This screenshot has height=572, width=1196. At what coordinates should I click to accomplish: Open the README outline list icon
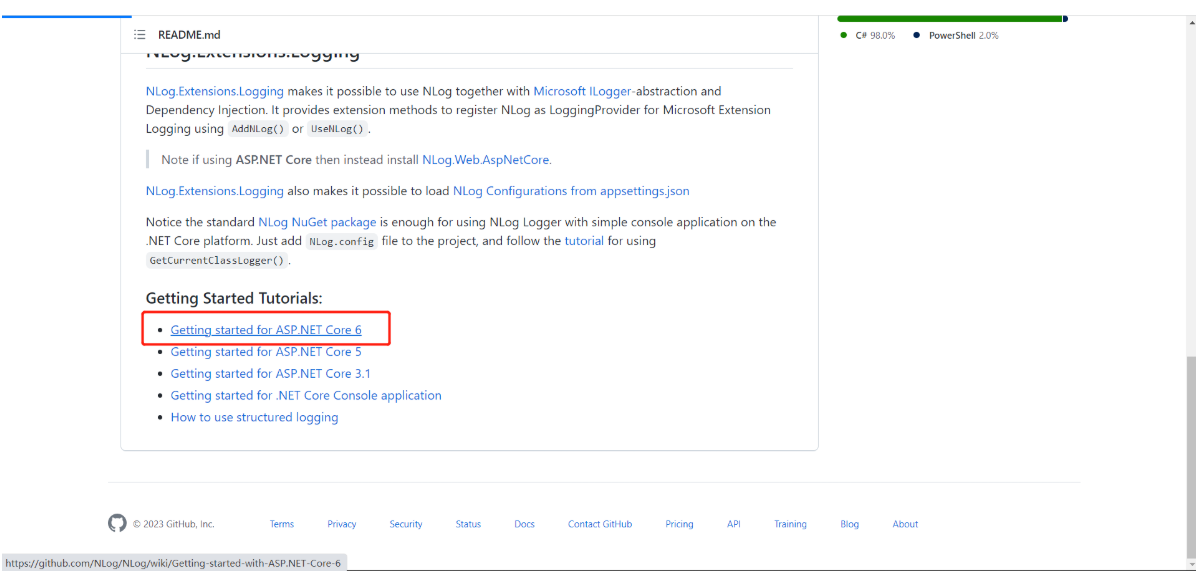[140, 34]
